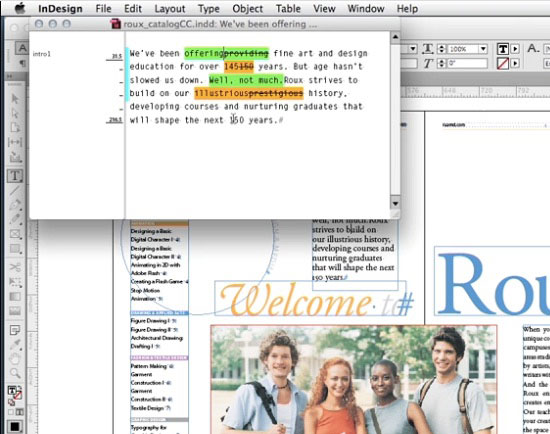550x434 pixels.
Task: Open the InDesign application menu
Action: pyautogui.click(x=60, y=8)
